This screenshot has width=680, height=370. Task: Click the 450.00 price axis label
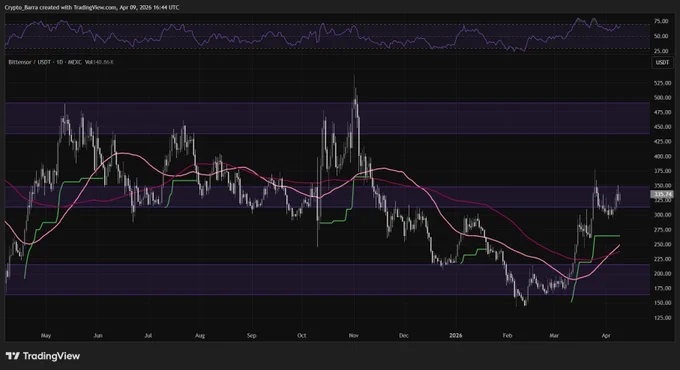(662, 127)
